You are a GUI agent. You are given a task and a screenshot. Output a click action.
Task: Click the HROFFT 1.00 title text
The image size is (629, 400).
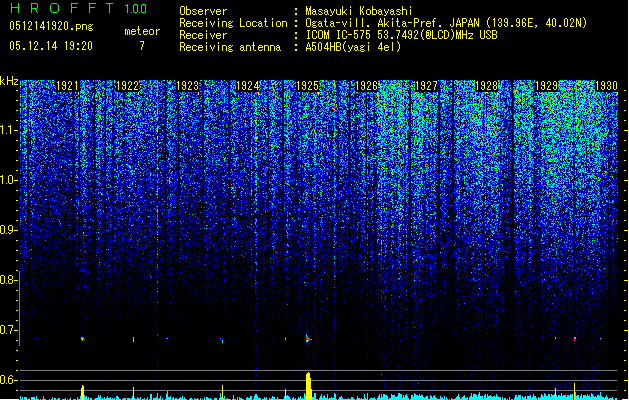coord(79,8)
